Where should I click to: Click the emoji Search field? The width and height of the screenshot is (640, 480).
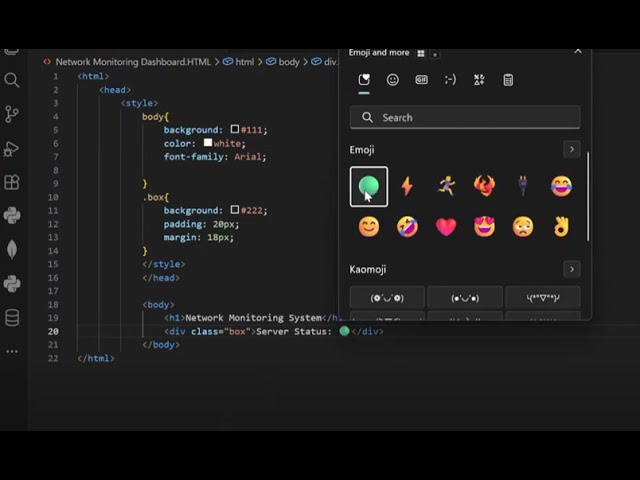465,118
